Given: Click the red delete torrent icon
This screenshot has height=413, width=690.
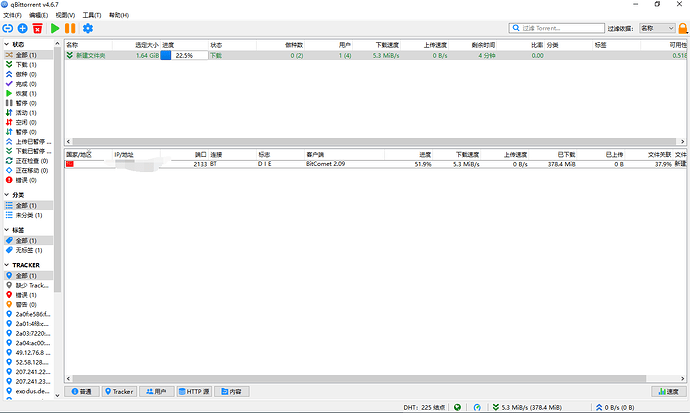Looking at the screenshot, I should (37, 29).
